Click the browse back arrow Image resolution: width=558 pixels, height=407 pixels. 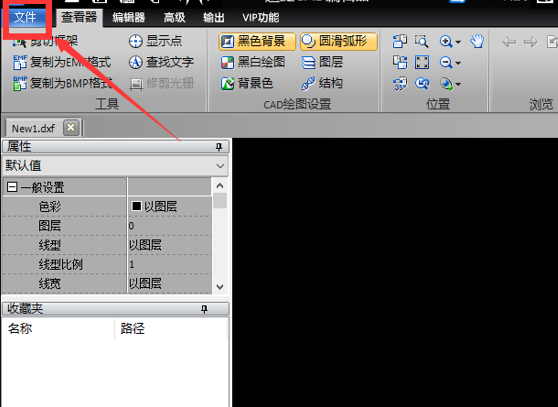509,42
